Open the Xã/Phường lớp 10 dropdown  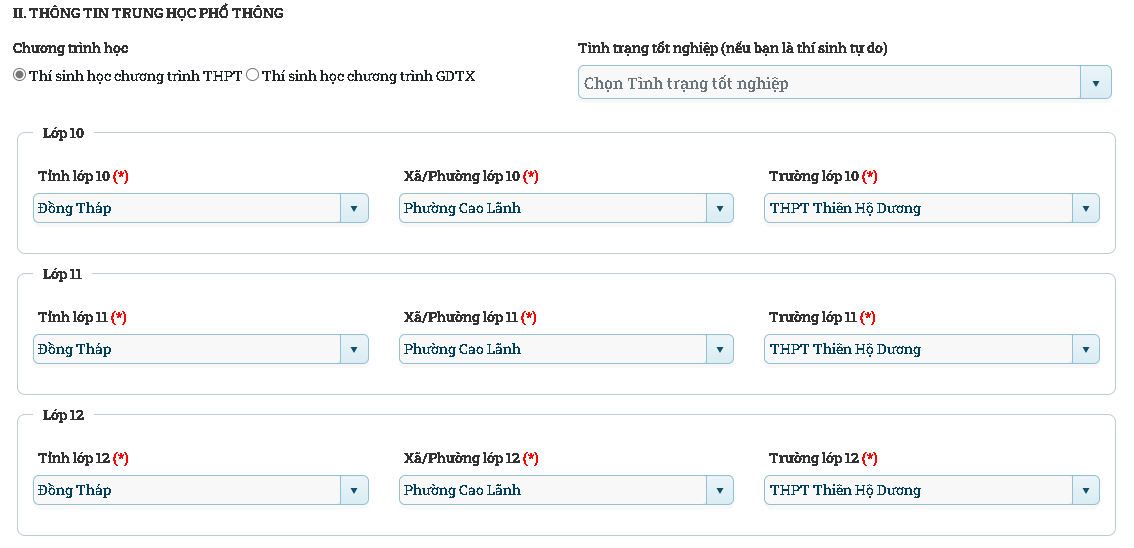(x=552, y=208)
